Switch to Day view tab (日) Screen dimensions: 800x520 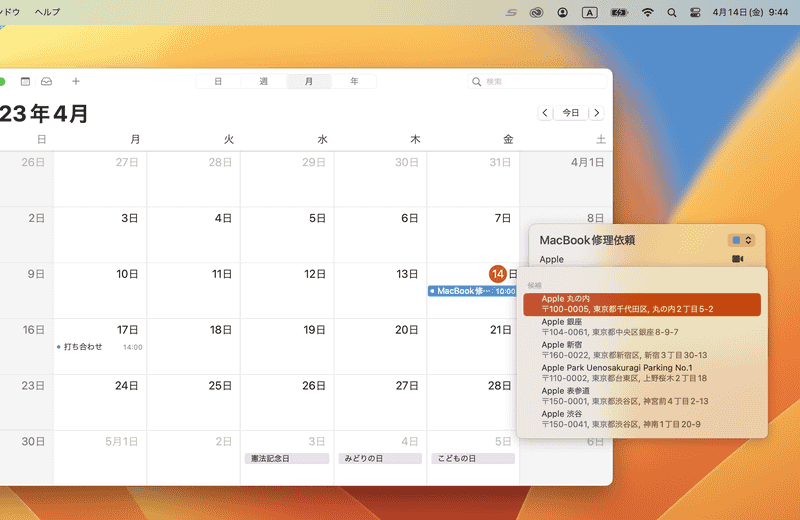pos(218,82)
